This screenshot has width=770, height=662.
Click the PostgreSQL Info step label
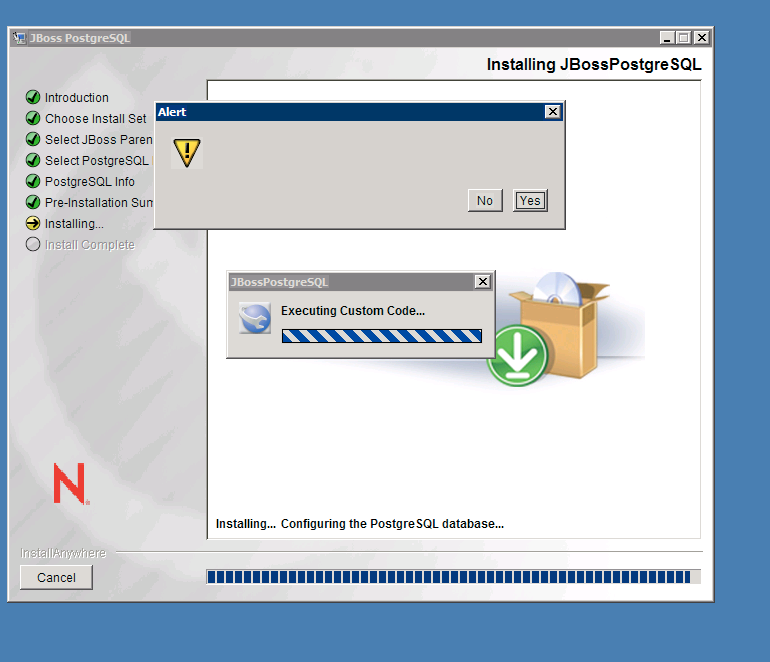point(90,182)
